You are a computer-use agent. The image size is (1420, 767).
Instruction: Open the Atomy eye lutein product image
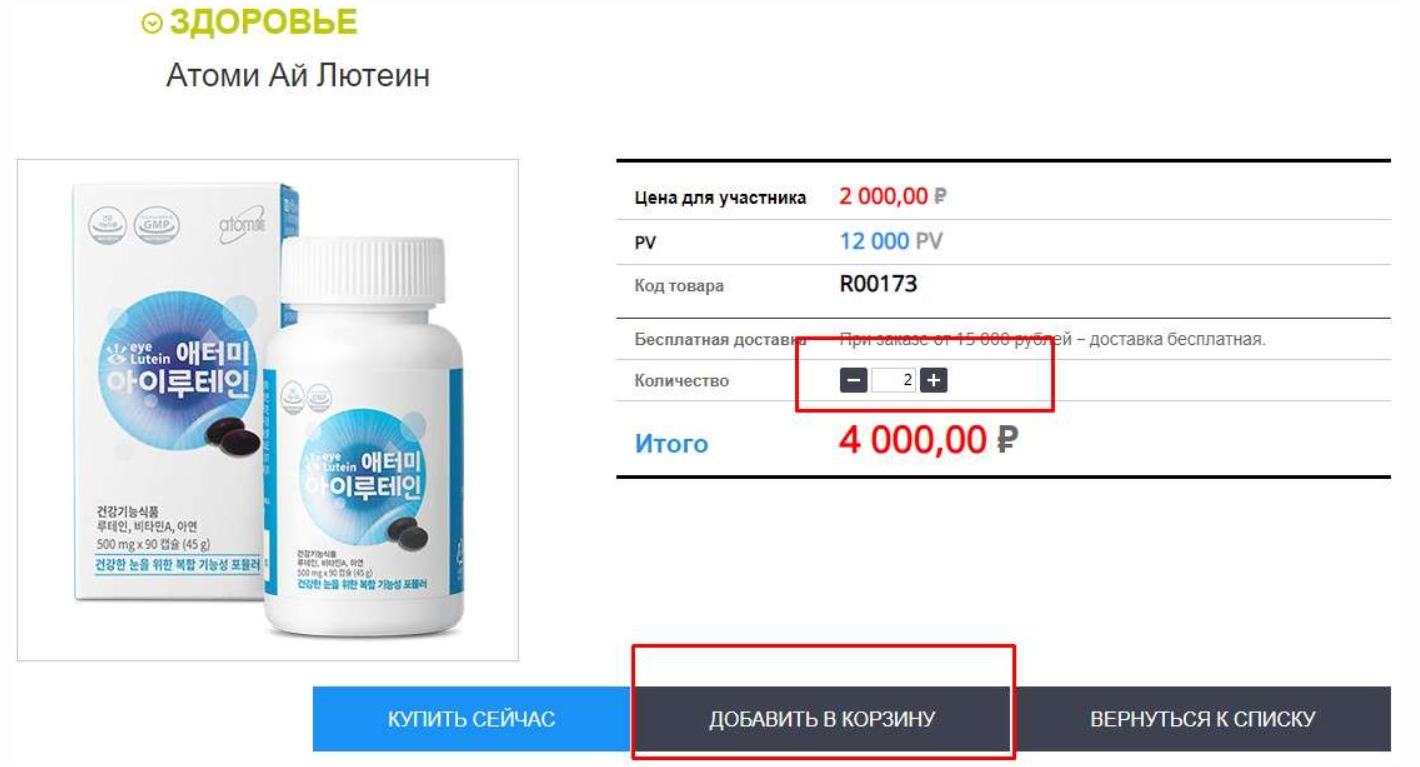pyautogui.click(x=268, y=410)
